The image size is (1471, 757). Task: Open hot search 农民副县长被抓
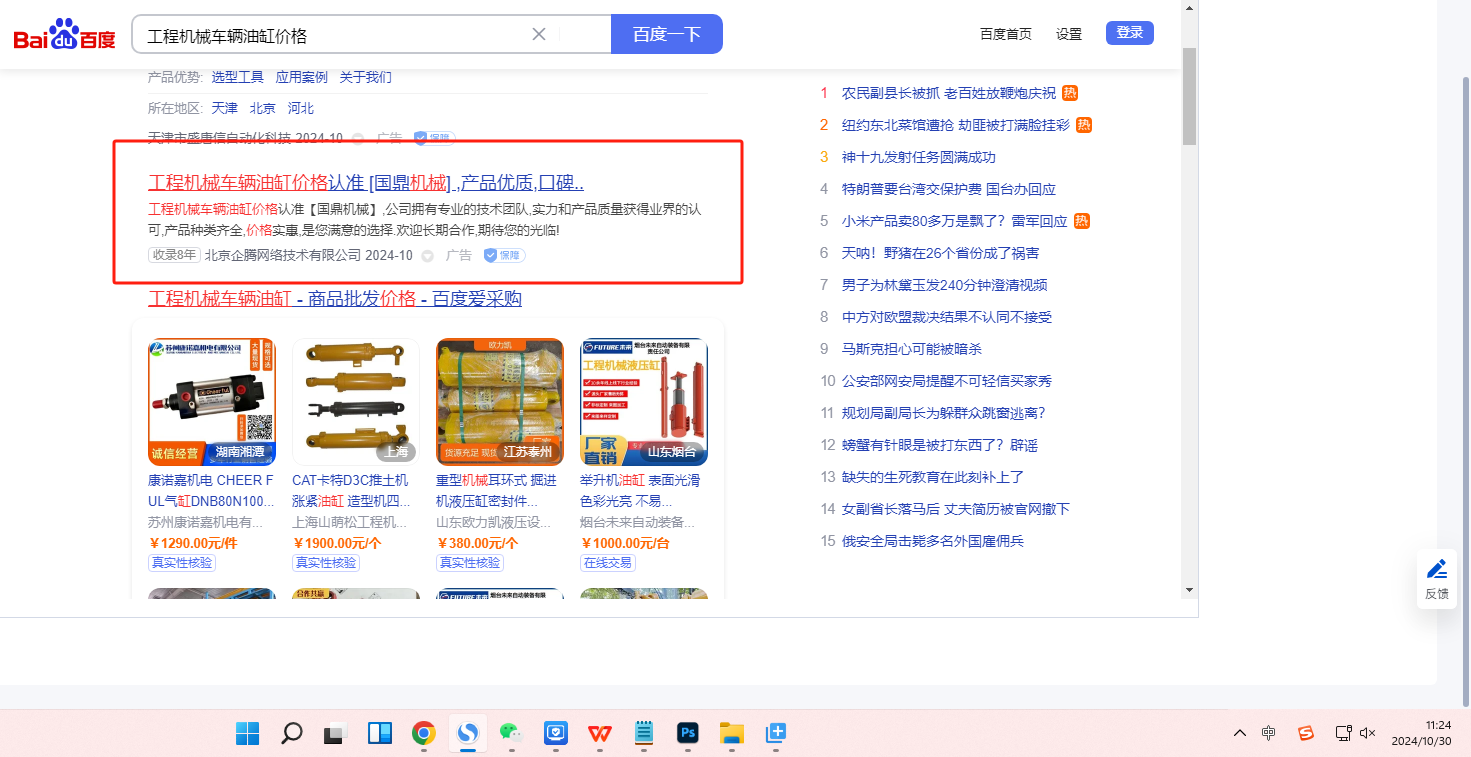pyautogui.click(x=949, y=93)
